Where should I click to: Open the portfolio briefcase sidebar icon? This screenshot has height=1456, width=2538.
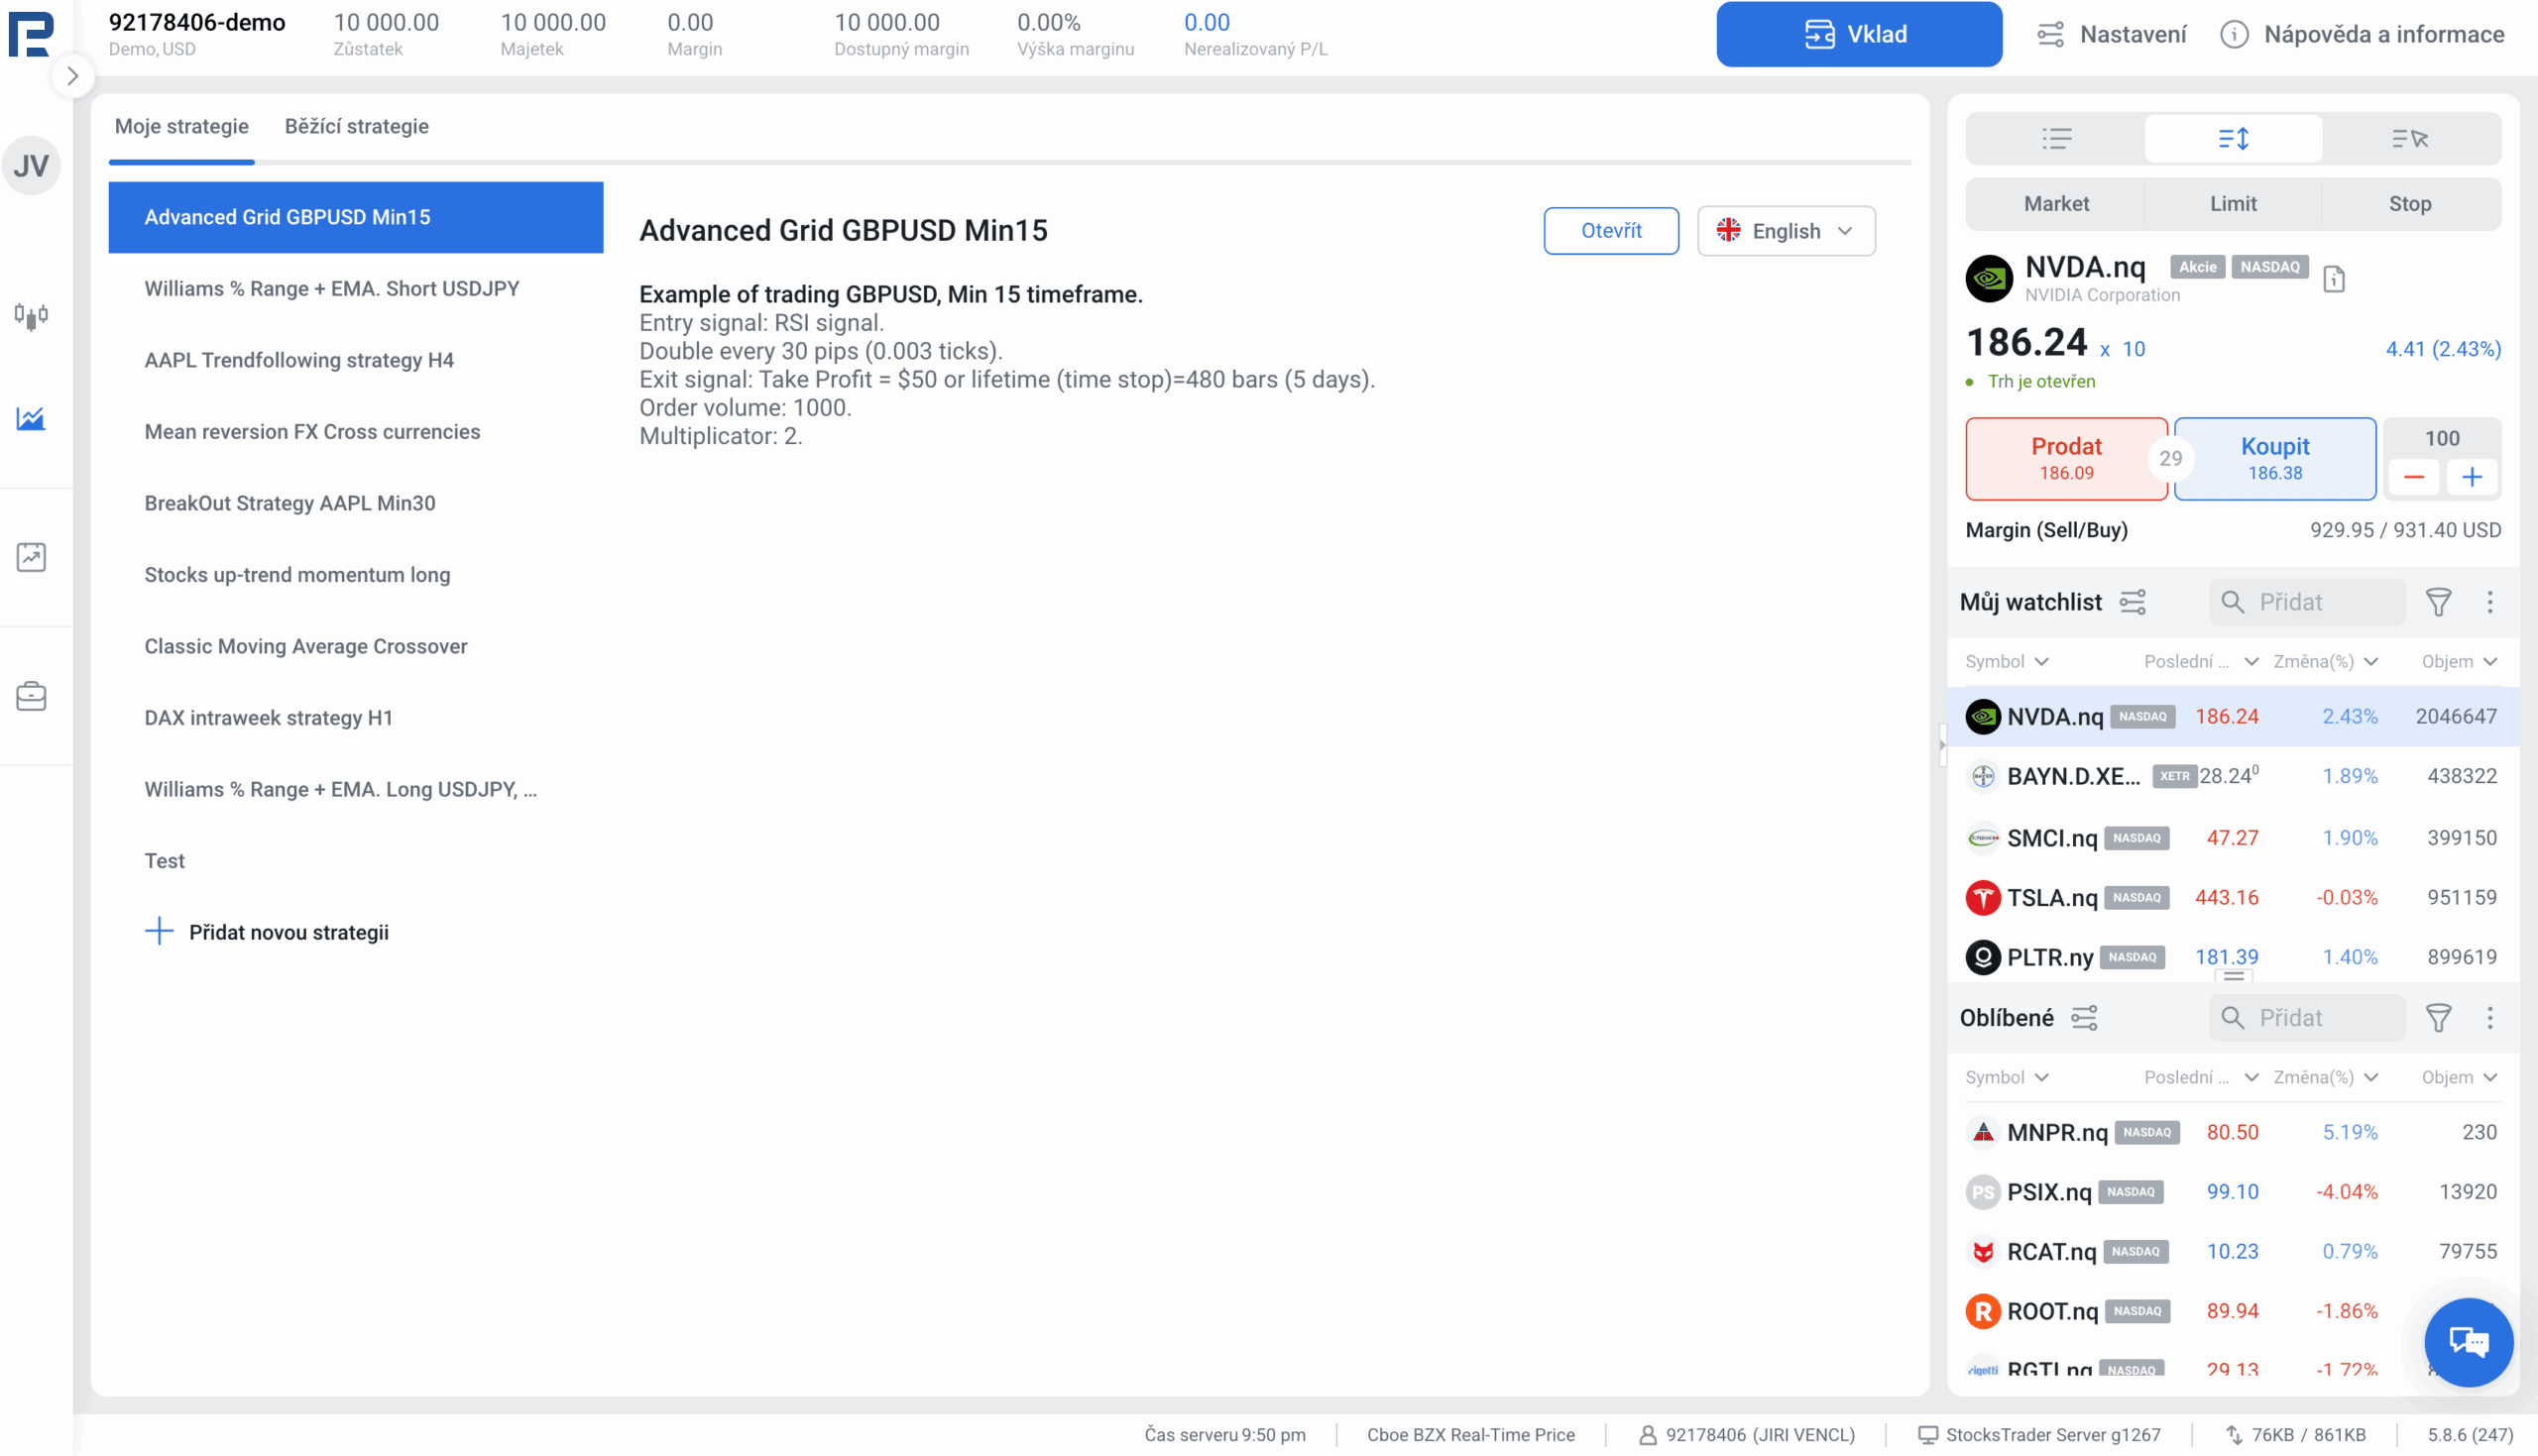31,696
